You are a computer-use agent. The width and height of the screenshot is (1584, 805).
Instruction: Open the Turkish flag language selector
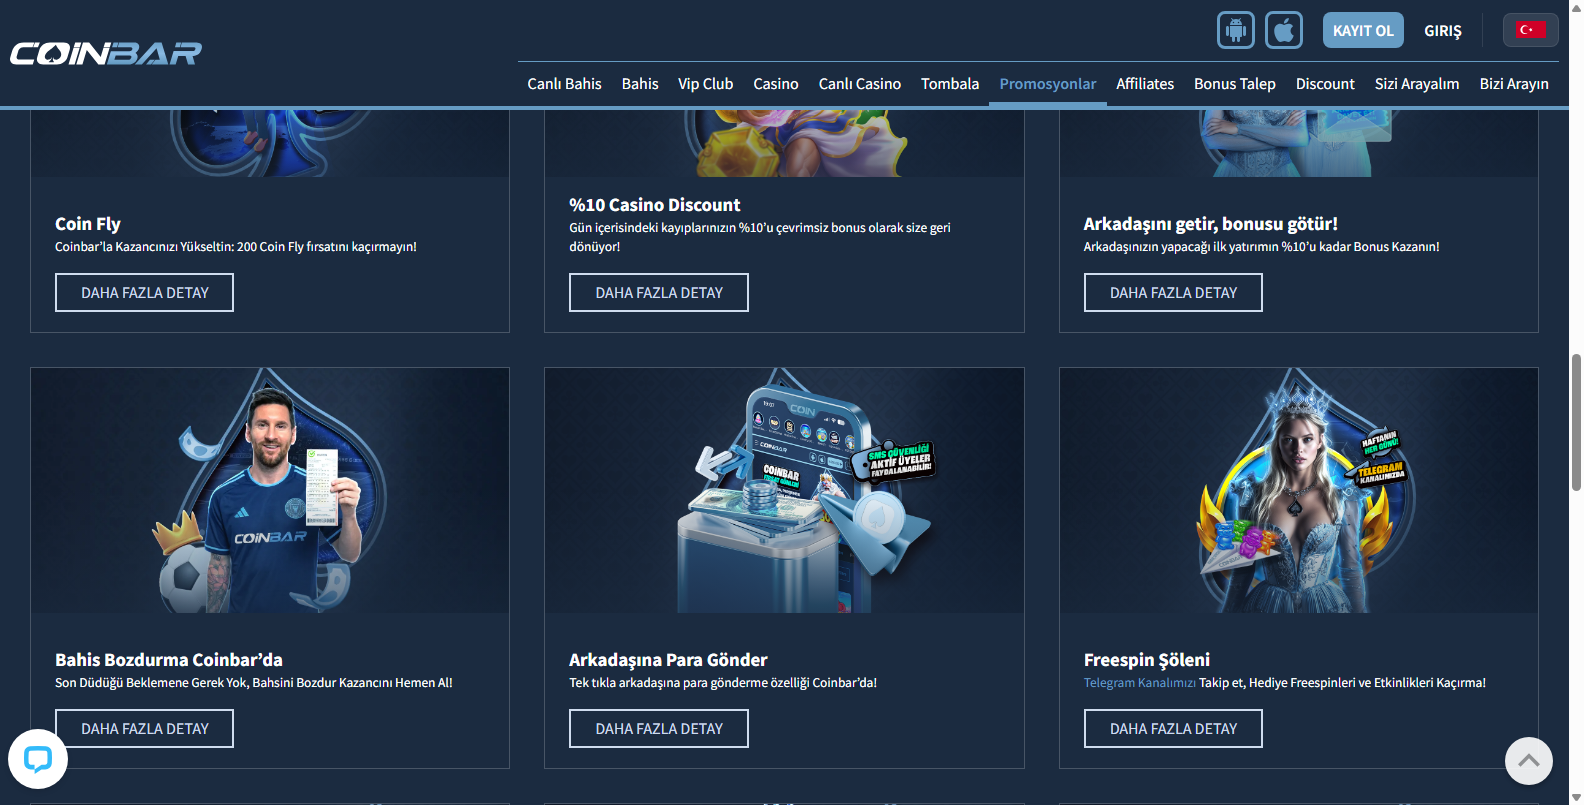1530,30
